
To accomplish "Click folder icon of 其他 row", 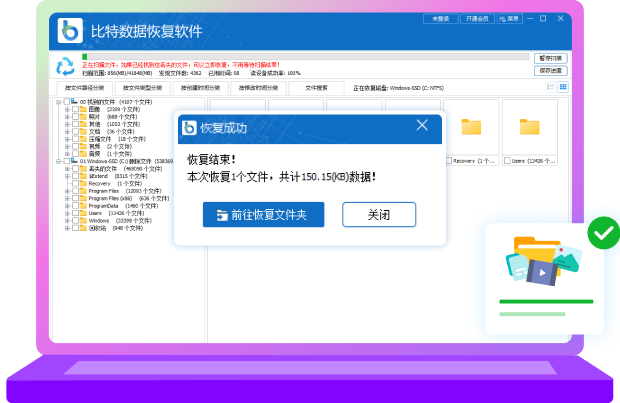I will pyautogui.click(x=83, y=124).
